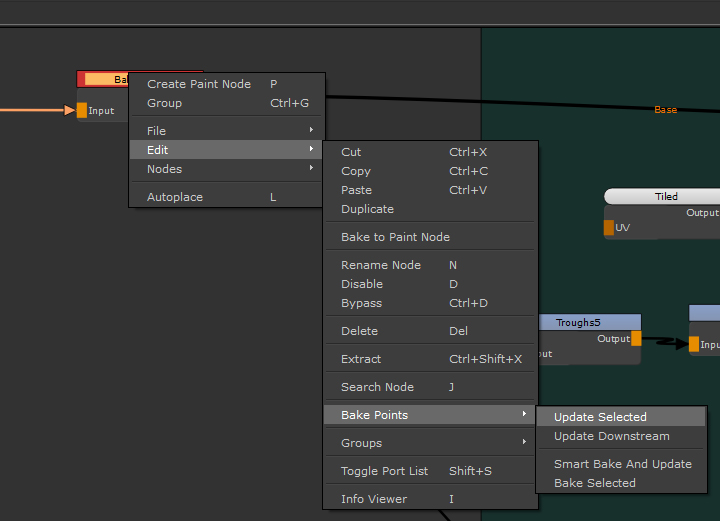
Task: Select Create Paint Node
Action: coord(199,84)
